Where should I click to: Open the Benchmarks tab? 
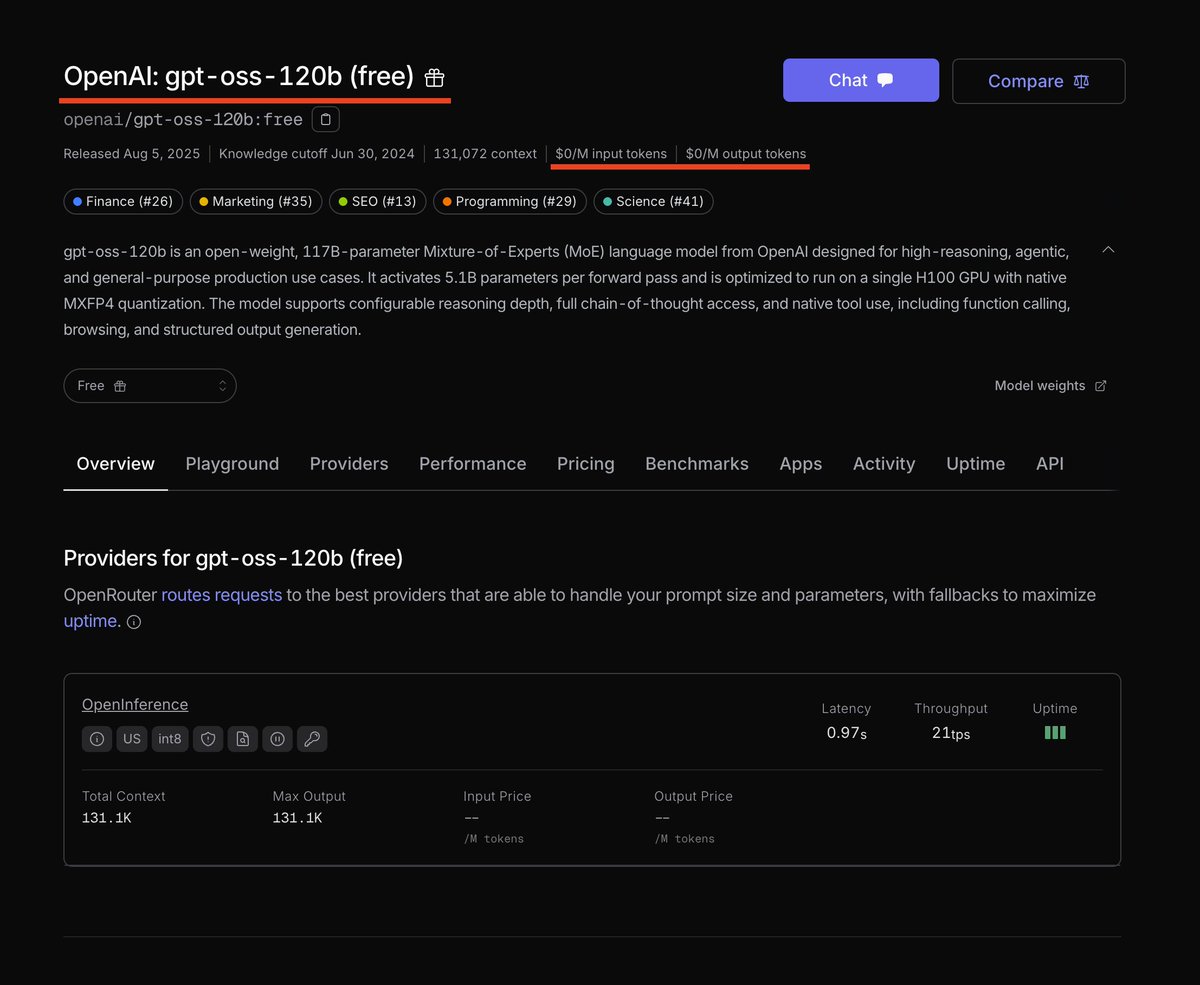697,464
